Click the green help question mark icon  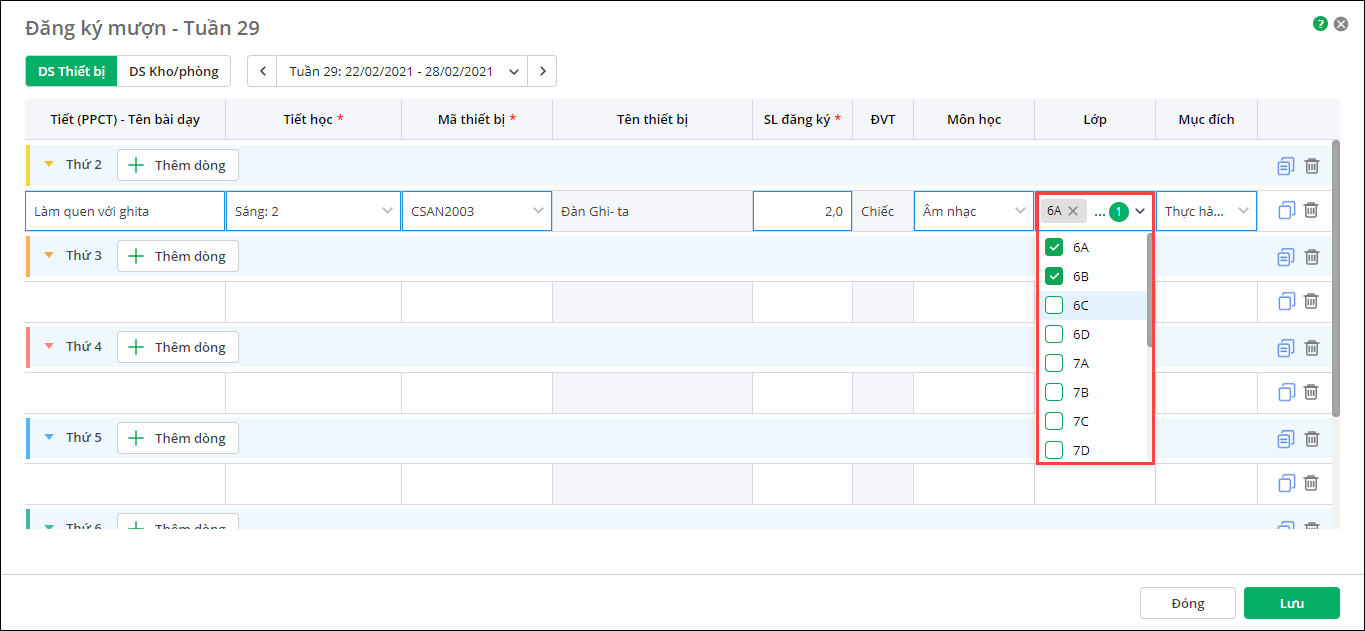point(1320,23)
